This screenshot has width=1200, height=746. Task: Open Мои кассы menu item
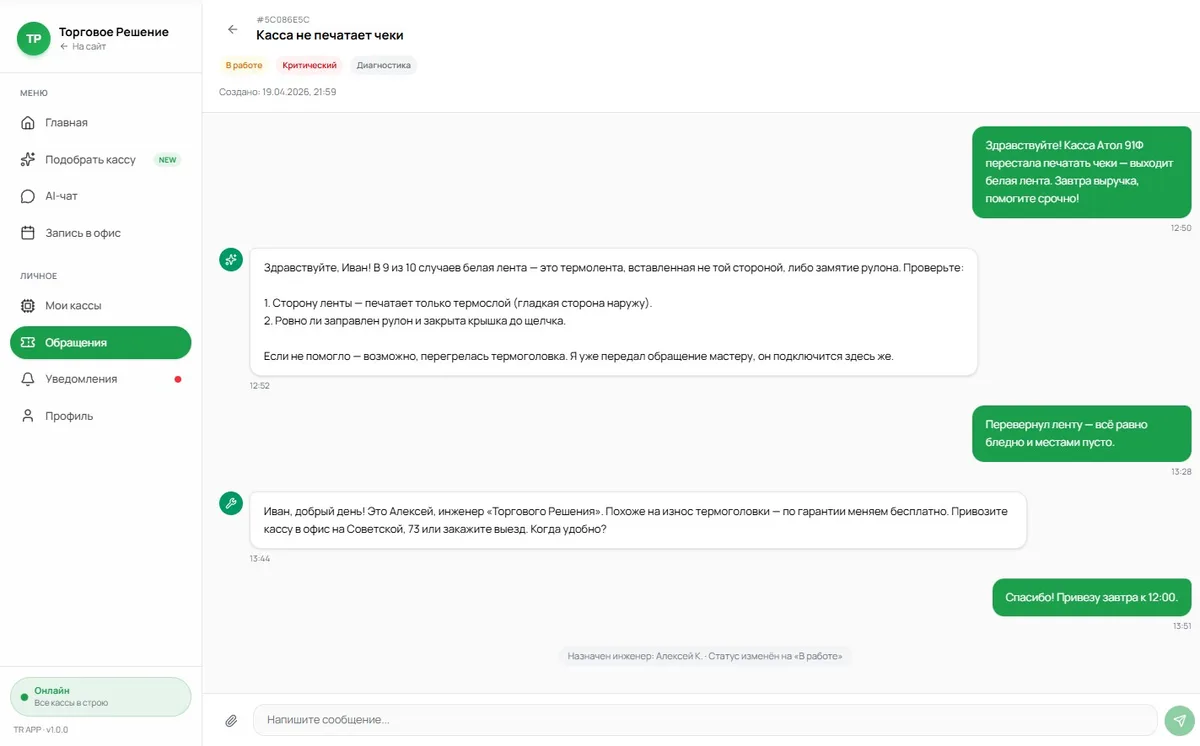(x=100, y=306)
